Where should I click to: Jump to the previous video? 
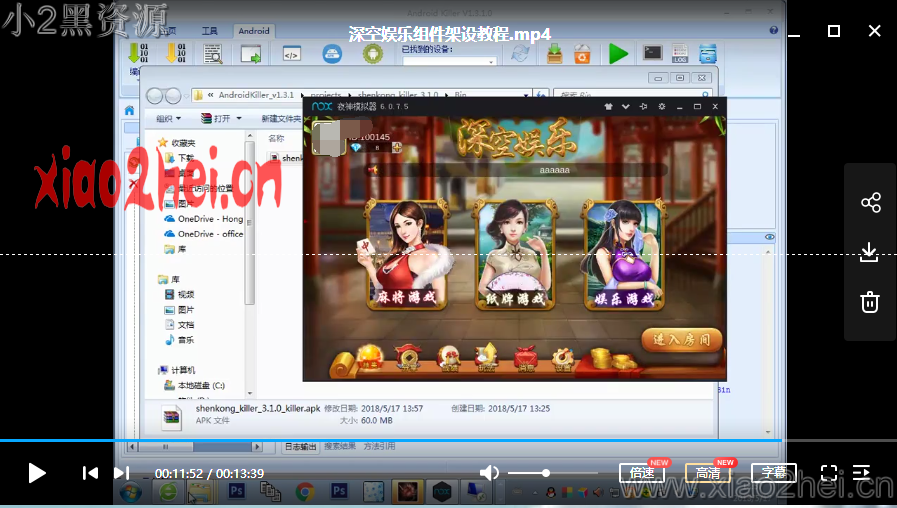[90, 473]
